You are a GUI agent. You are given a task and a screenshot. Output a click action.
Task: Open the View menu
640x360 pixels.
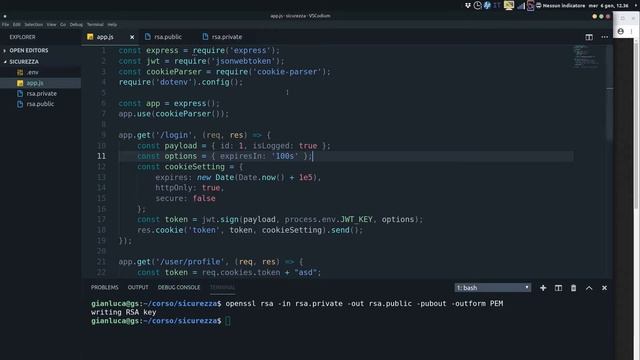click(x=51, y=24)
